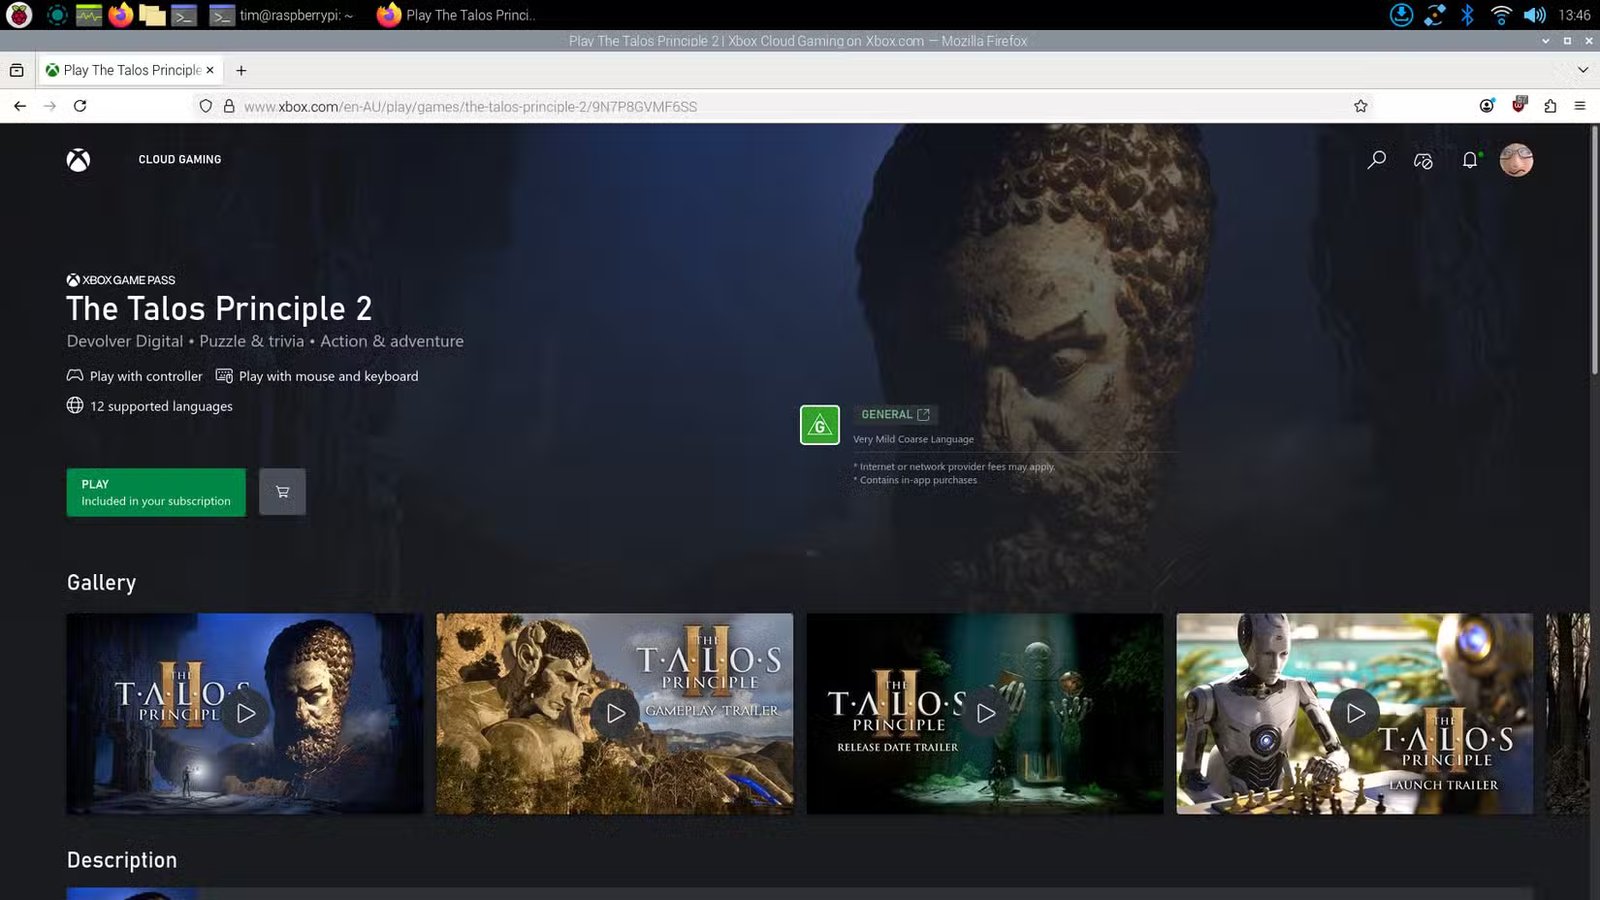Play the Gameplay Trailer thumbnail
The height and width of the screenshot is (900, 1600).
pos(614,713)
